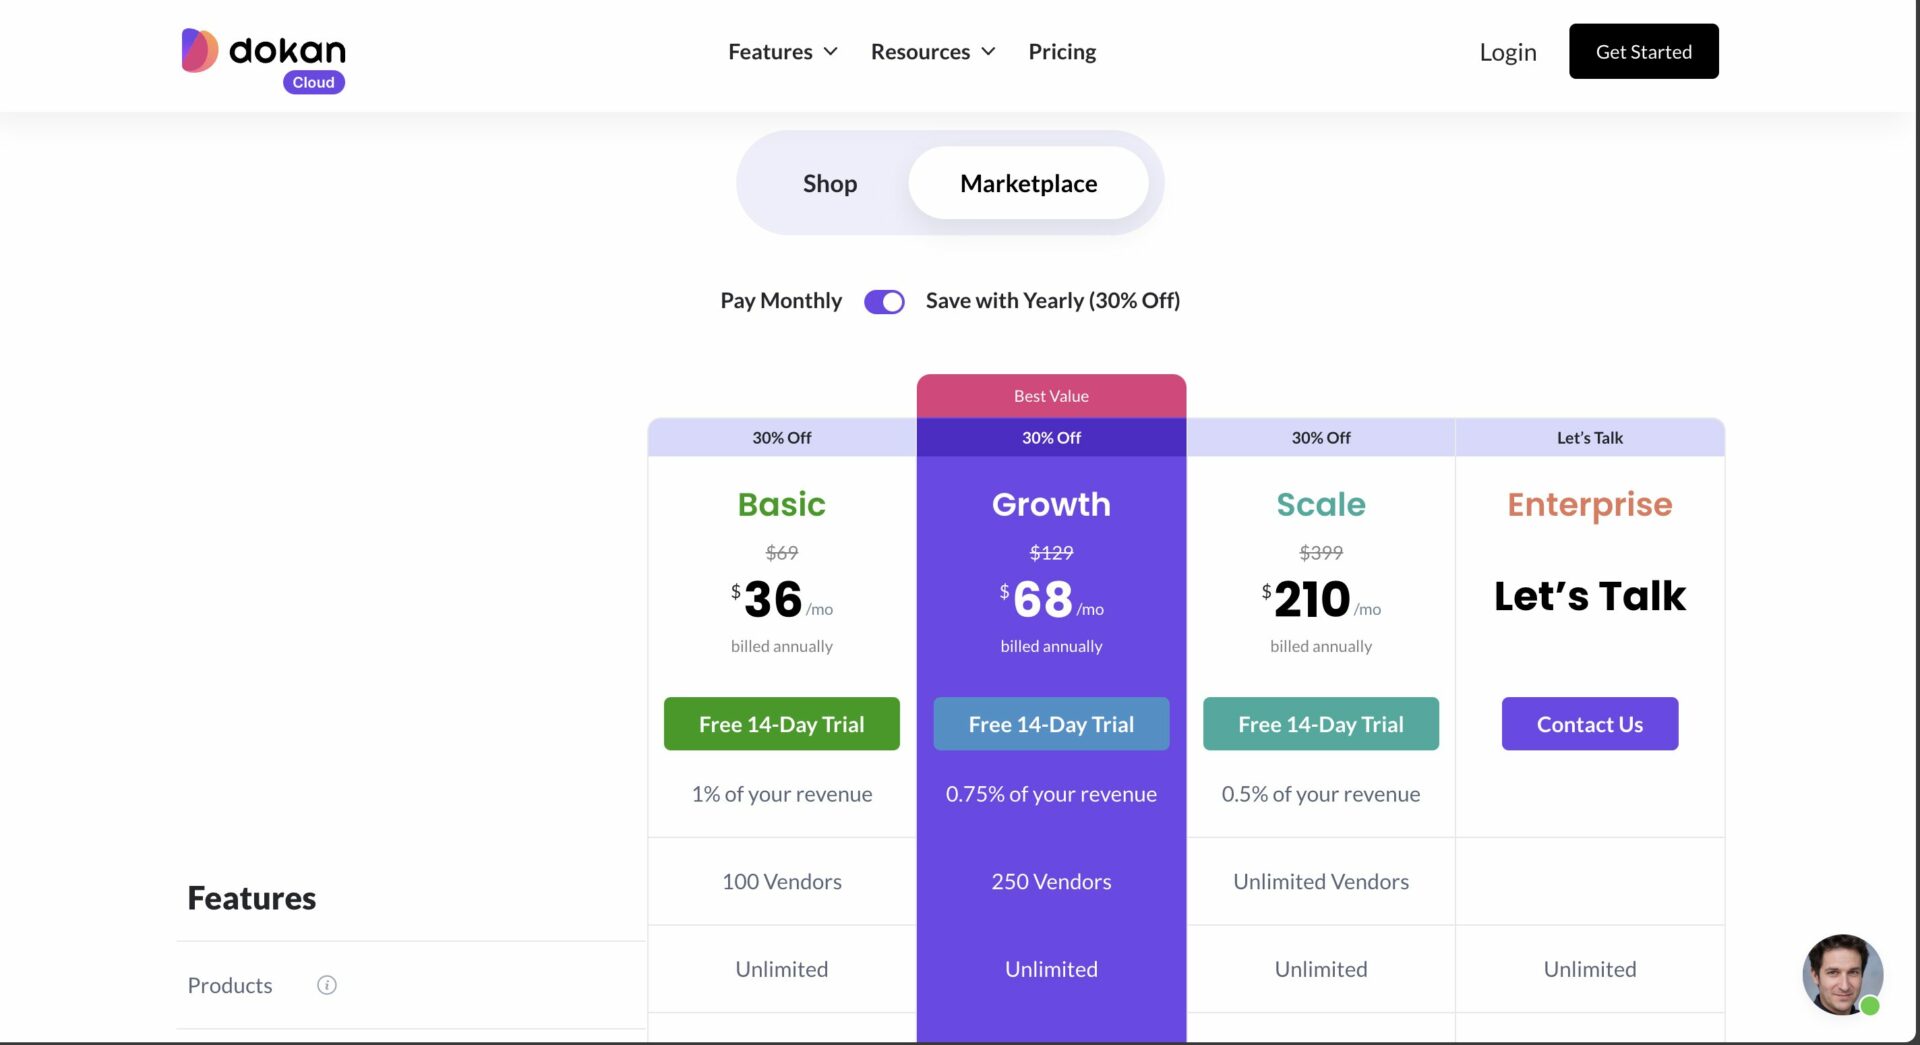Toggle the monthly/yearly billing switch
1920x1045 pixels.
(x=884, y=301)
